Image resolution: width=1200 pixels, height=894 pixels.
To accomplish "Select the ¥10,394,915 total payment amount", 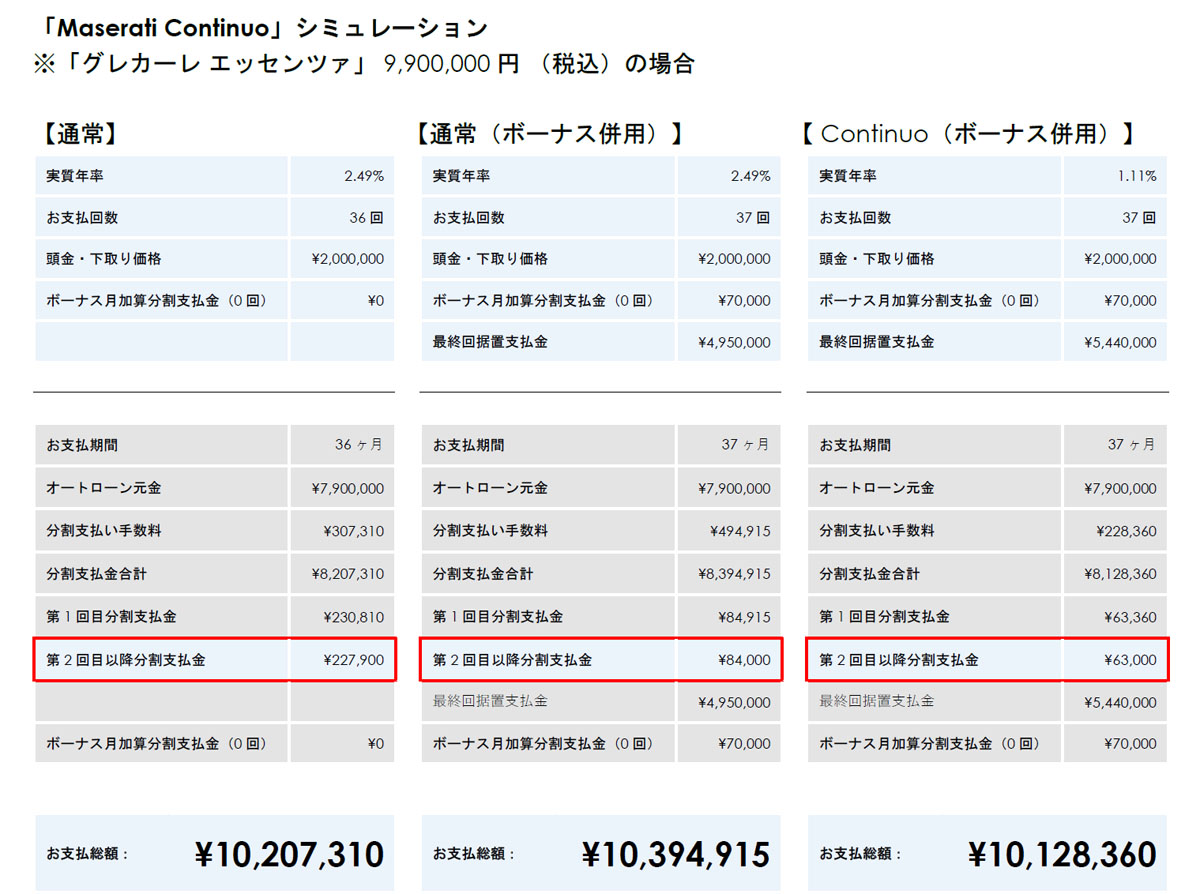I will (x=676, y=854).
